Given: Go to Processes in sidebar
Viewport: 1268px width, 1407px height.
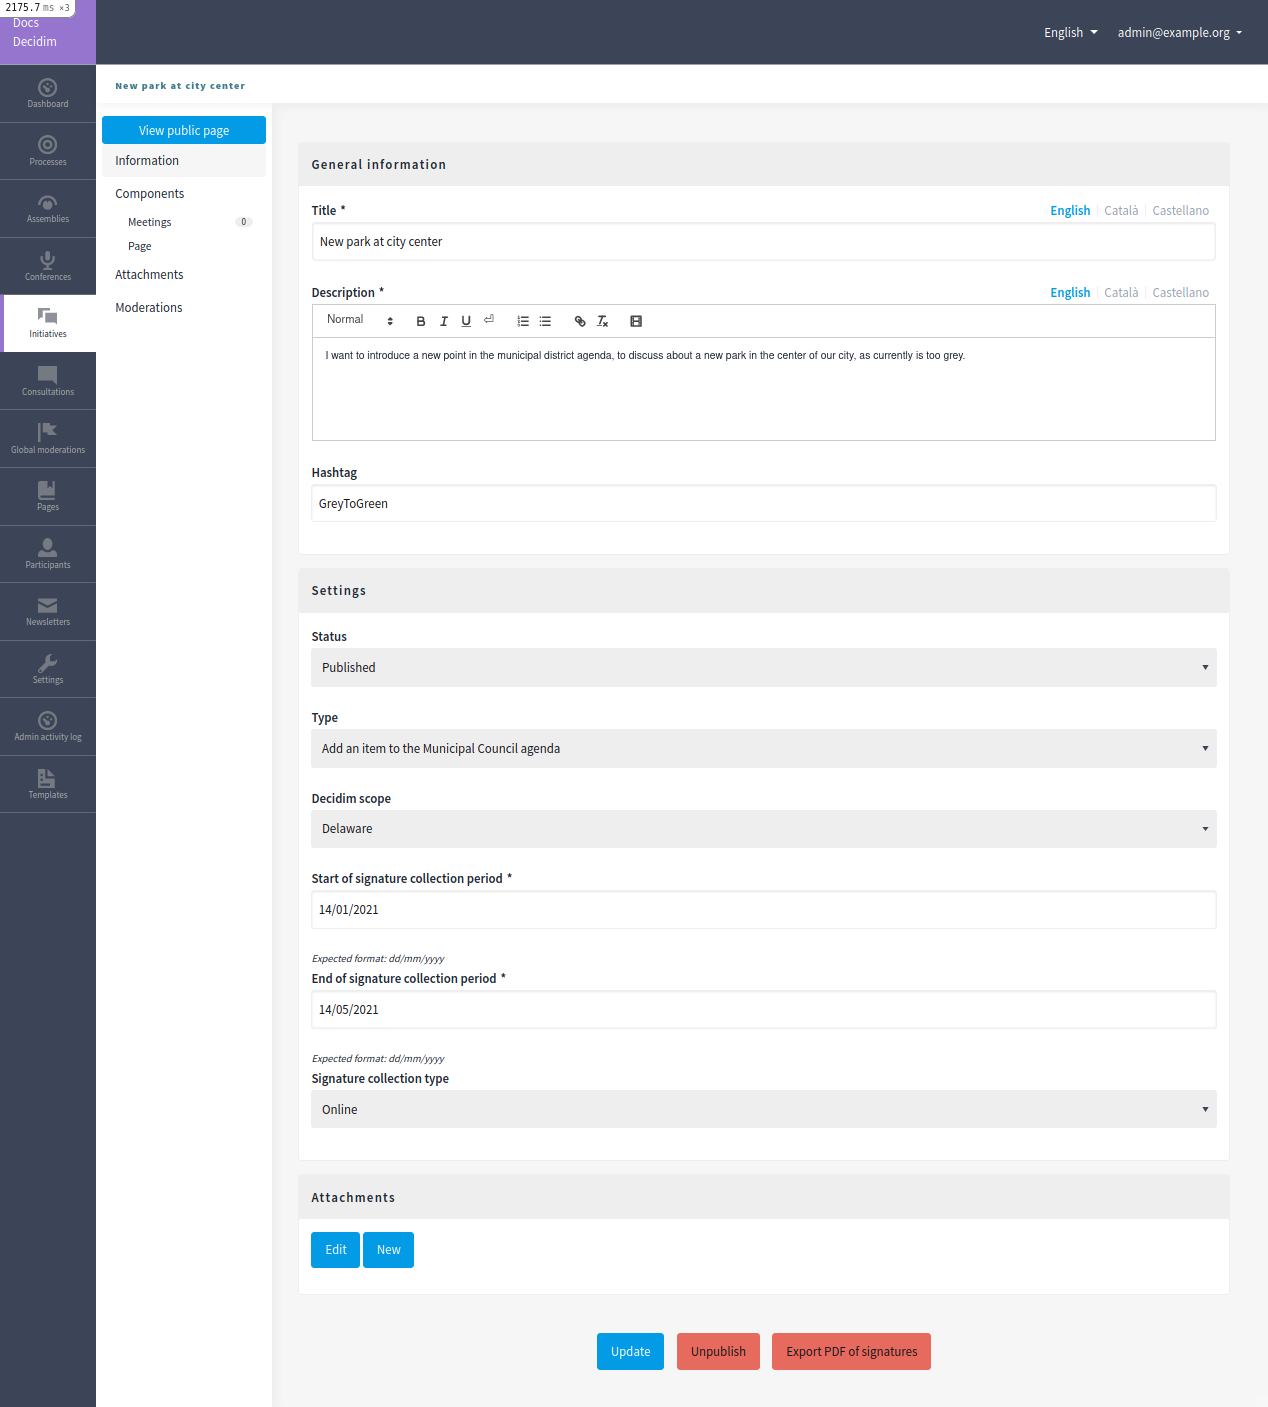Looking at the screenshot, I should [x=48, y=151].
